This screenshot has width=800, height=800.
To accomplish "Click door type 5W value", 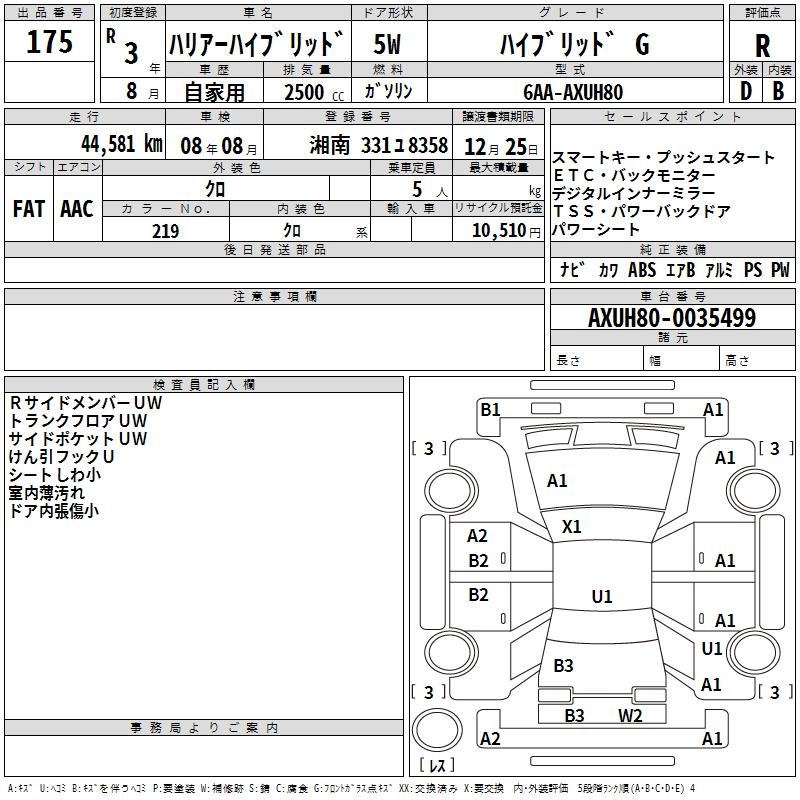I will 388,44.
